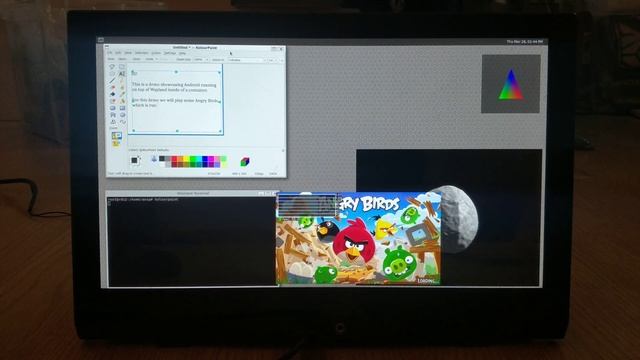The height and width of the screenshot is (360, 640).
Task: Open the Selection menu in KolourPaint
Action: tap(142, 53)
